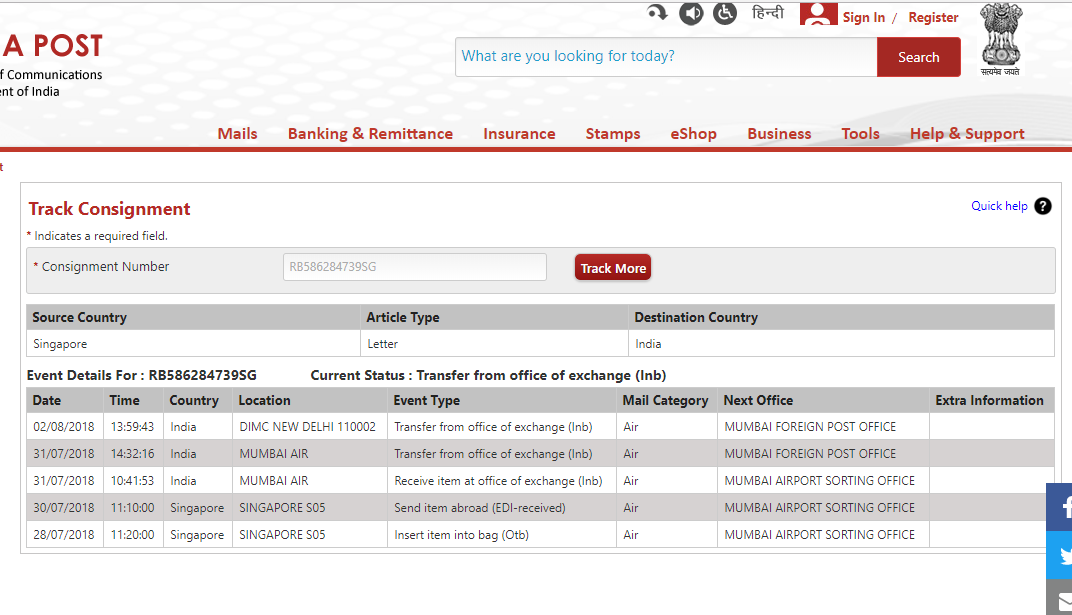Click the India Post logo text
Viewport: 1072px width, 615px height.
coord(51,46)
